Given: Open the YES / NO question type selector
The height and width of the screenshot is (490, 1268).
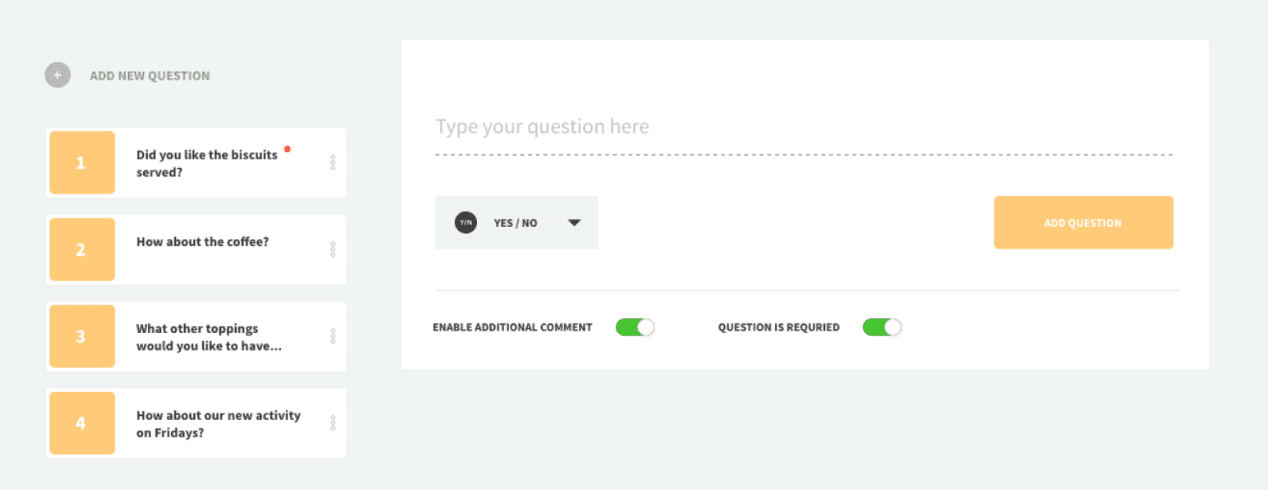Looking at the screenshot, I should click(x=517, y=222).
